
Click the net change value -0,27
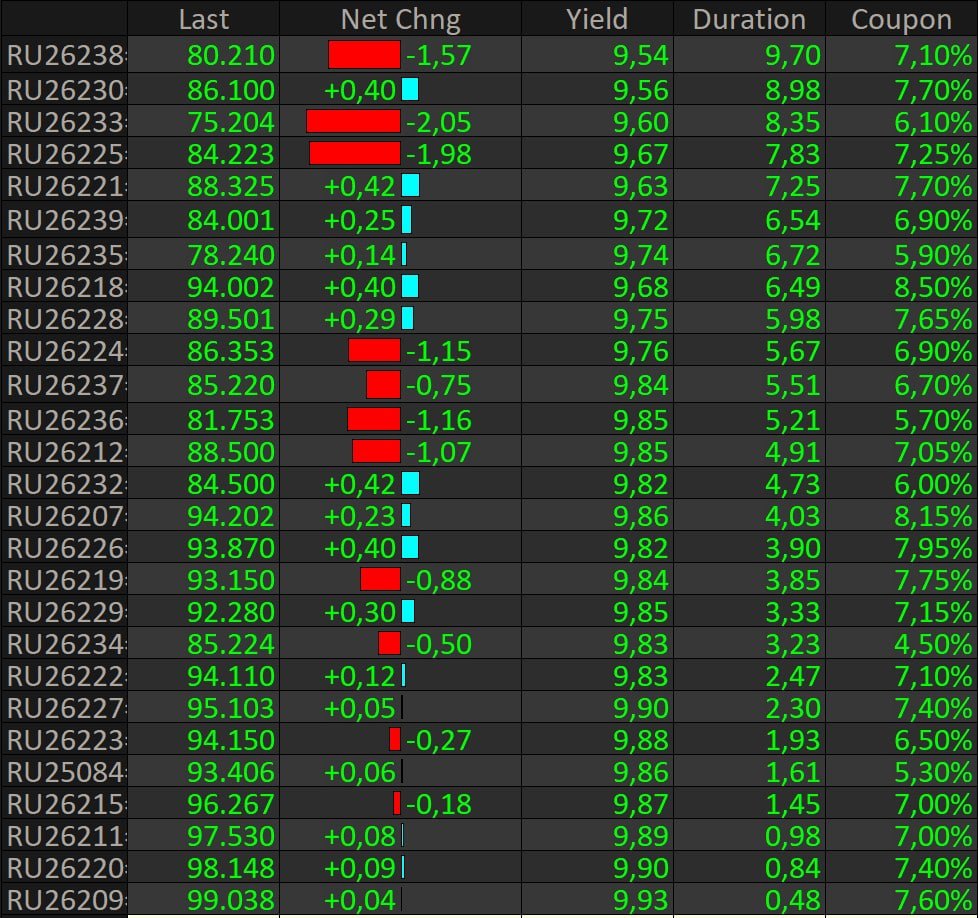coord(438,740)
